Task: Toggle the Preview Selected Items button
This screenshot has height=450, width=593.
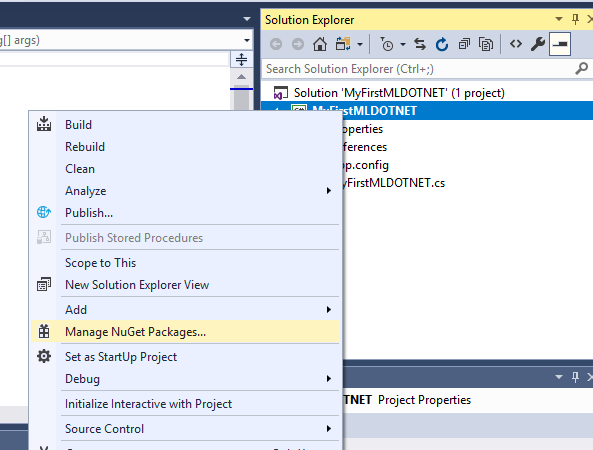Action: coord(560,44)
